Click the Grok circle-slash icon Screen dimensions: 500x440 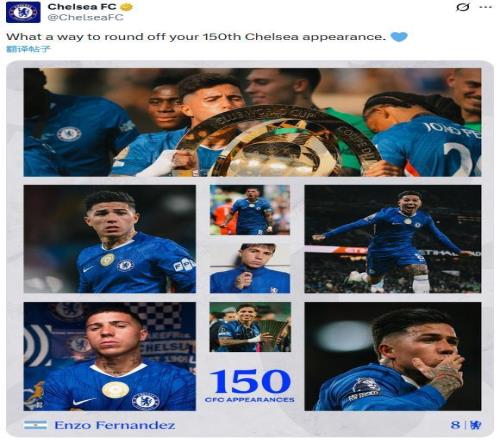[463, 7]
